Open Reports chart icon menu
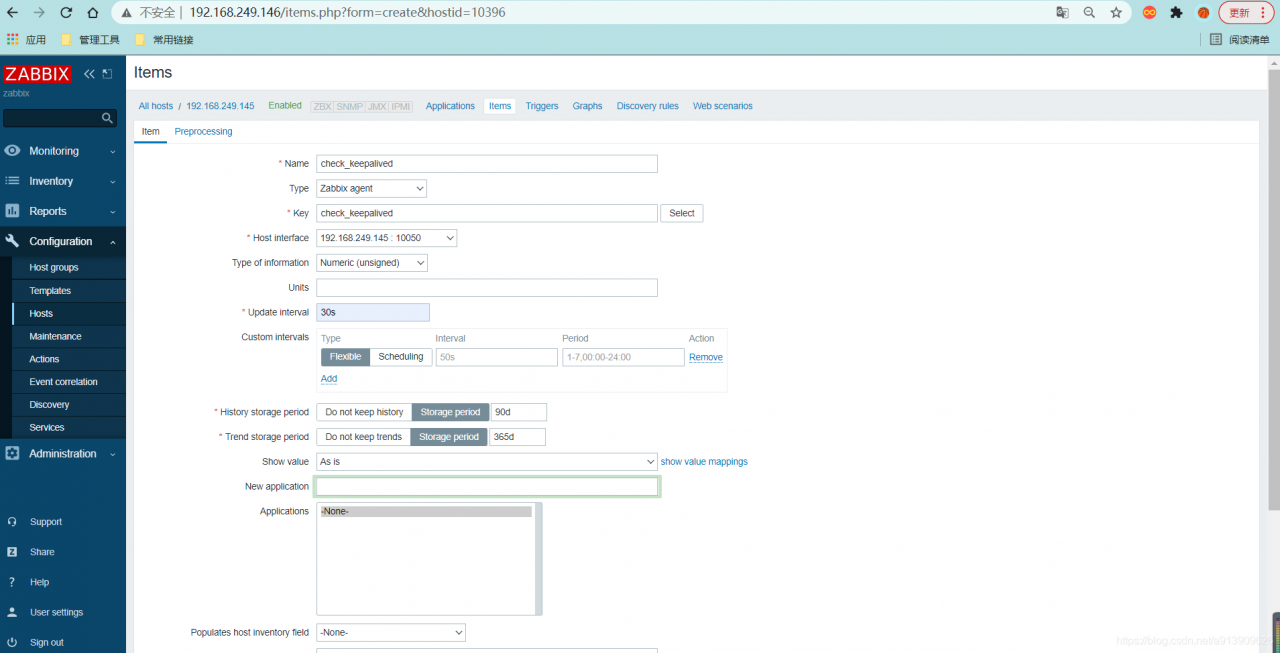 12,211
